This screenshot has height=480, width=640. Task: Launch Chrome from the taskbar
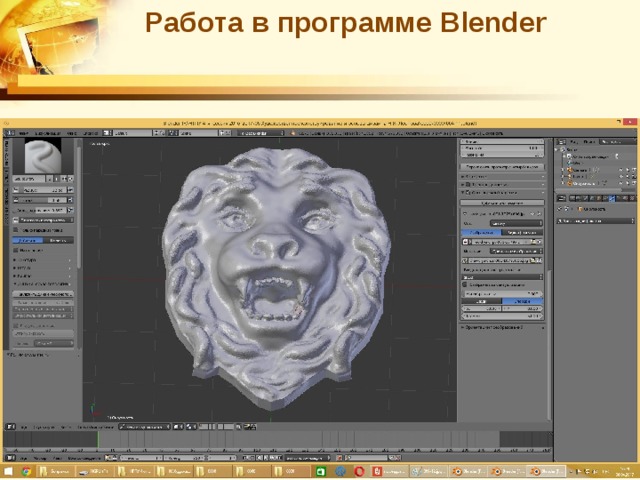tap(27, 471)
